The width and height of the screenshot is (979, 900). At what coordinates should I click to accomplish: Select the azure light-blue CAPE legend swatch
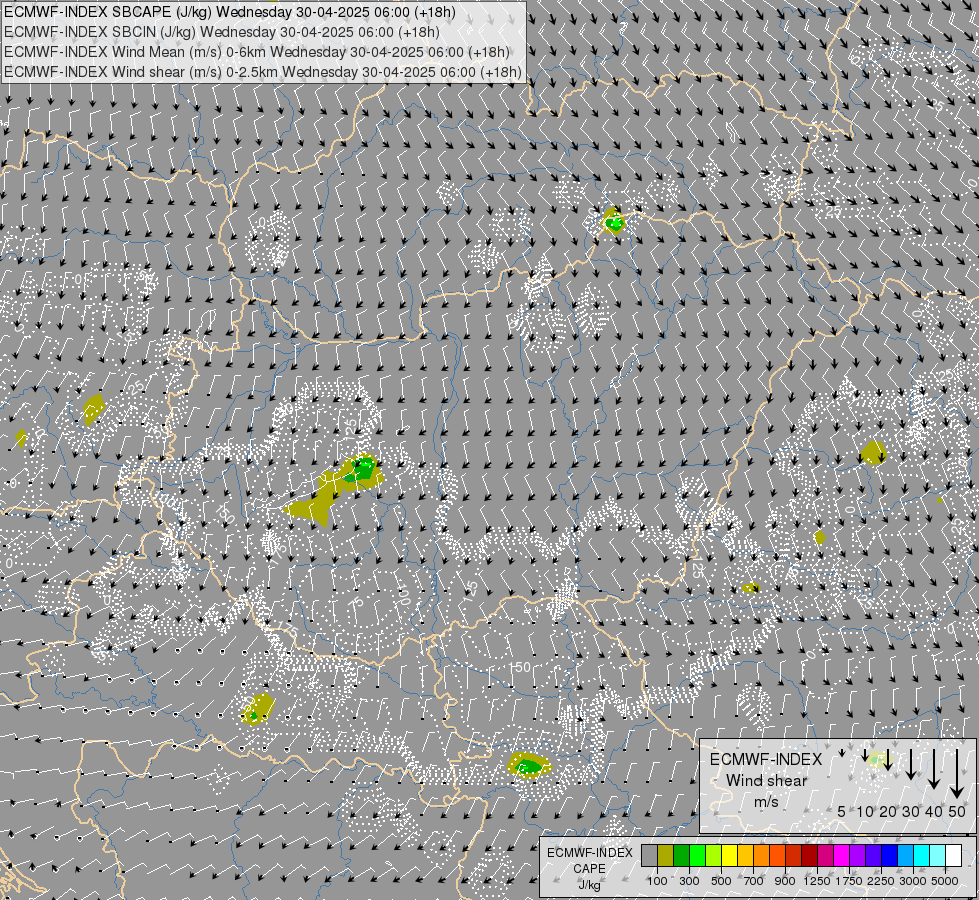(906, 856)
